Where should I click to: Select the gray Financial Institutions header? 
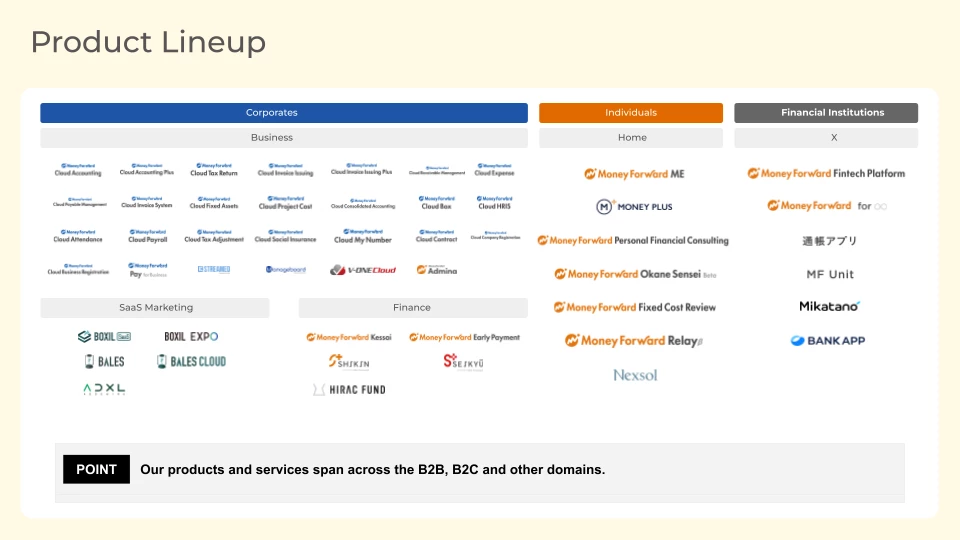click(x=826, y=113)
